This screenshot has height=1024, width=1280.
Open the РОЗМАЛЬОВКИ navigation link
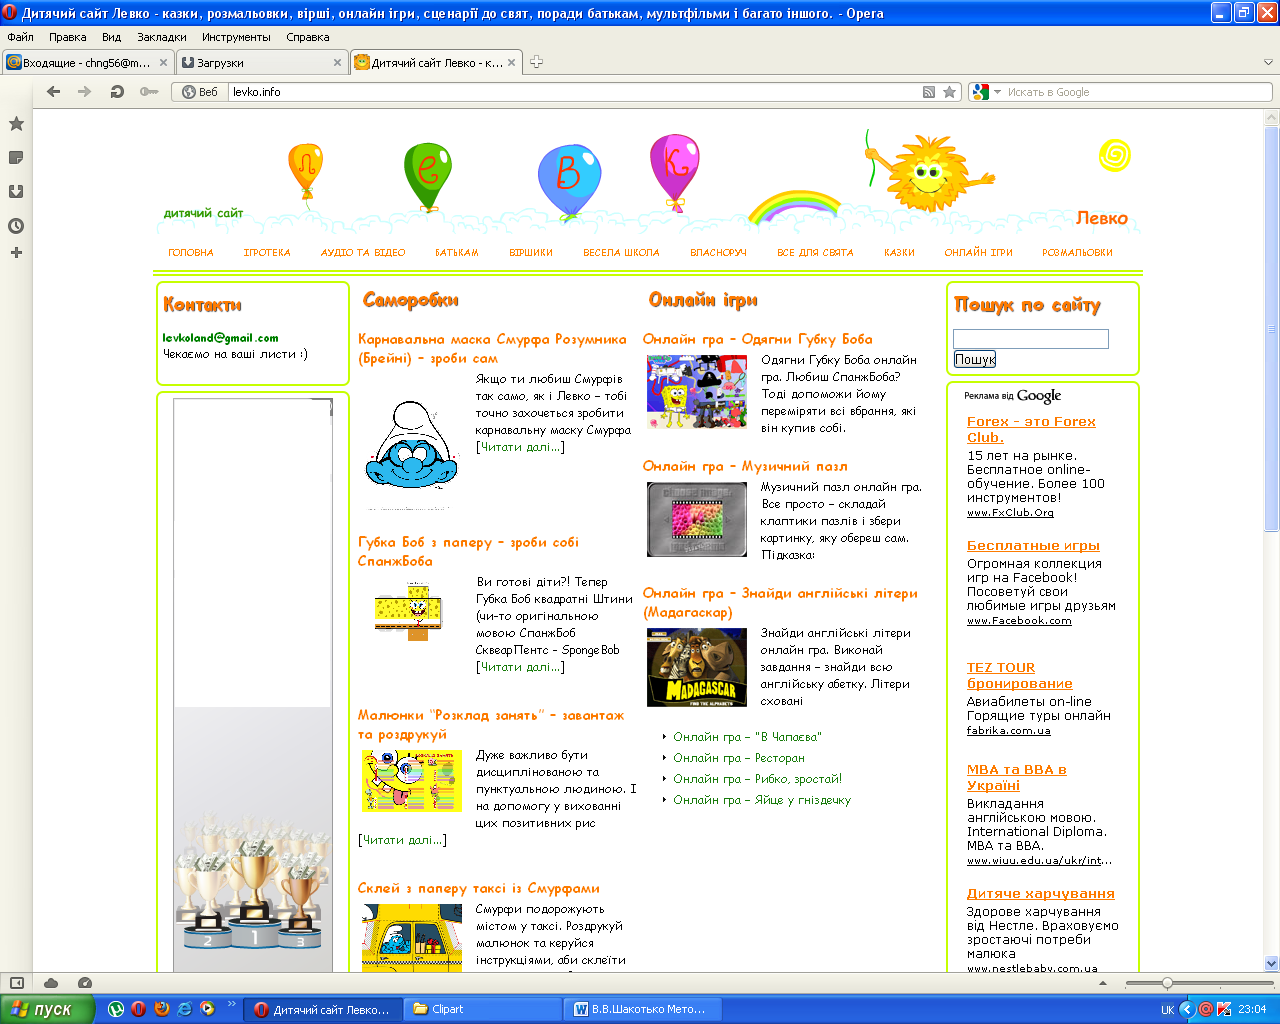pos(1077,253)
